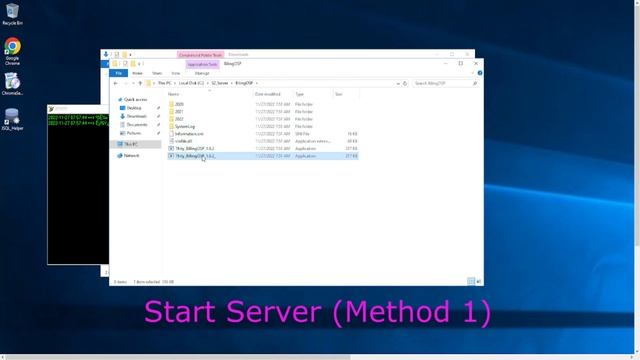Launch the Google Chrome desktop shortcut

(12, 51)
